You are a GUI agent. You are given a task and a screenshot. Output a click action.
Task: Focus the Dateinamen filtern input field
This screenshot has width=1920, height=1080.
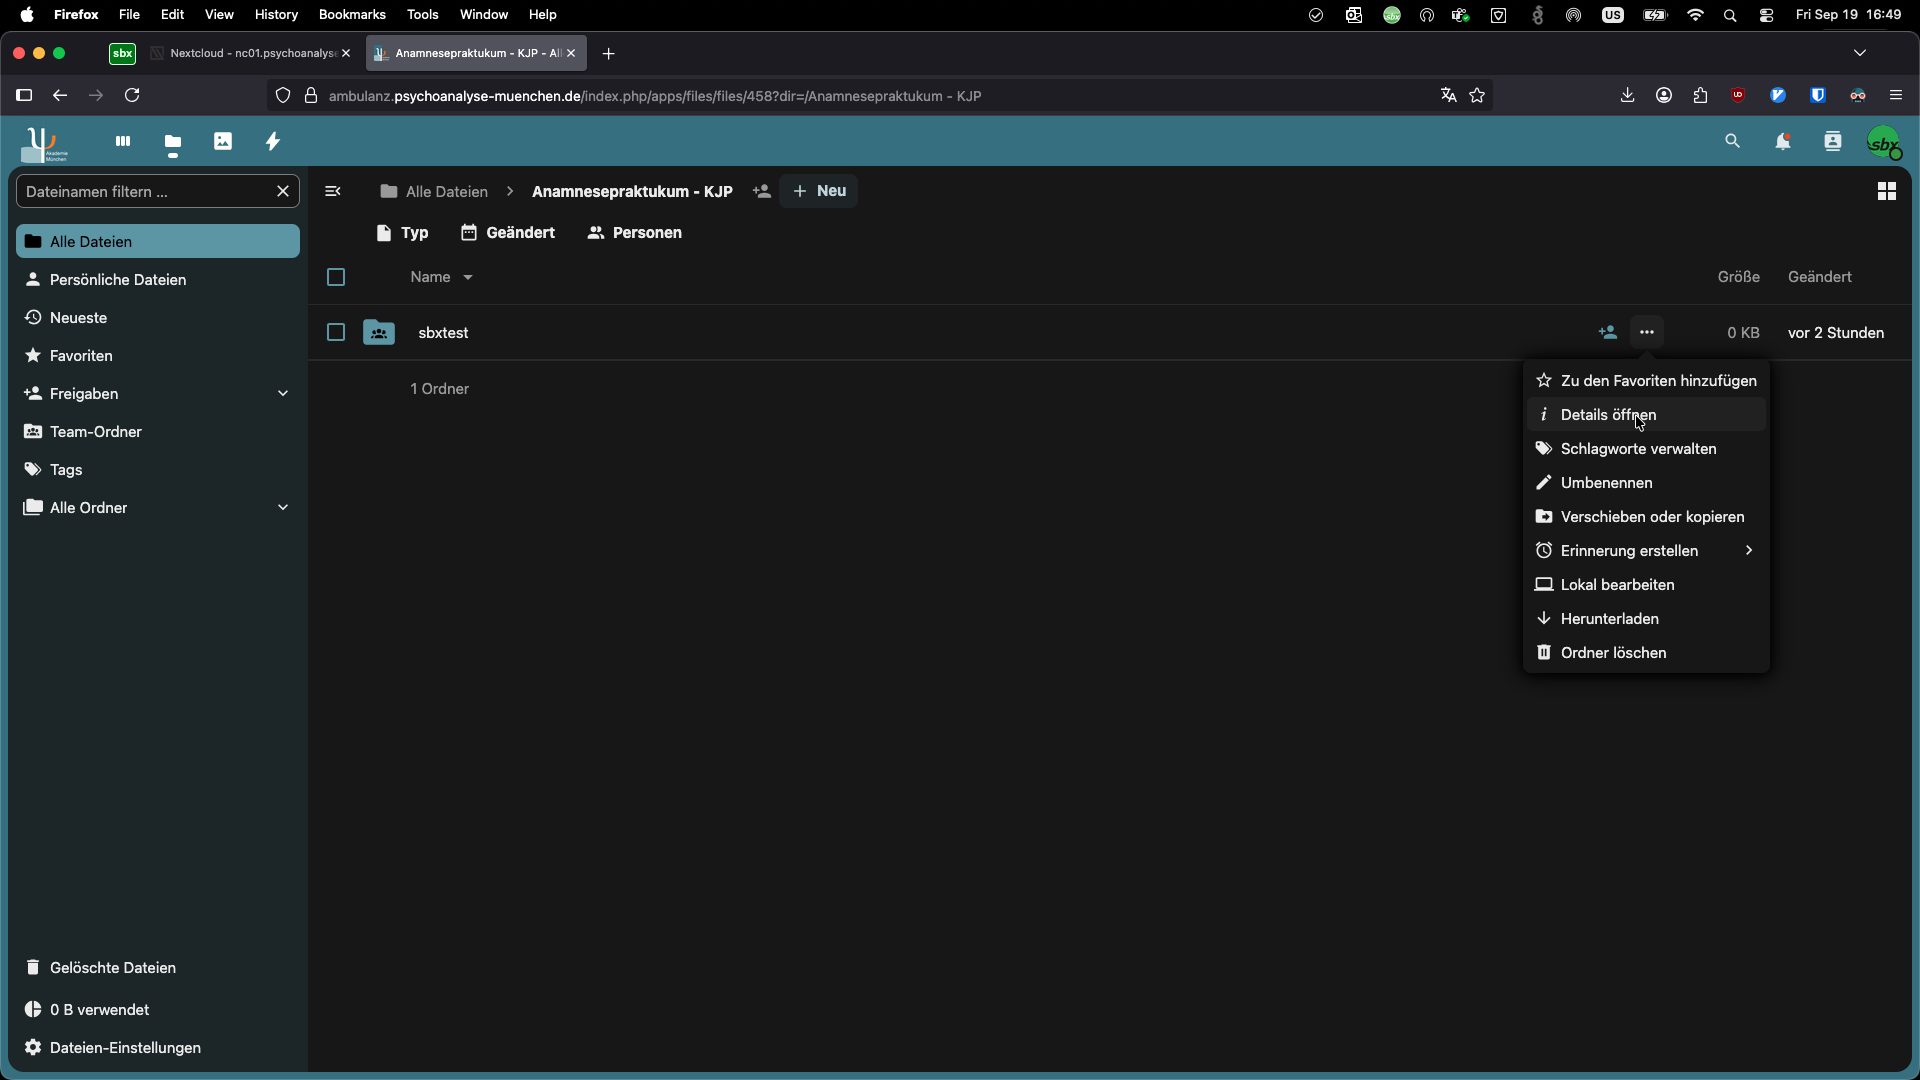(145, 192)
